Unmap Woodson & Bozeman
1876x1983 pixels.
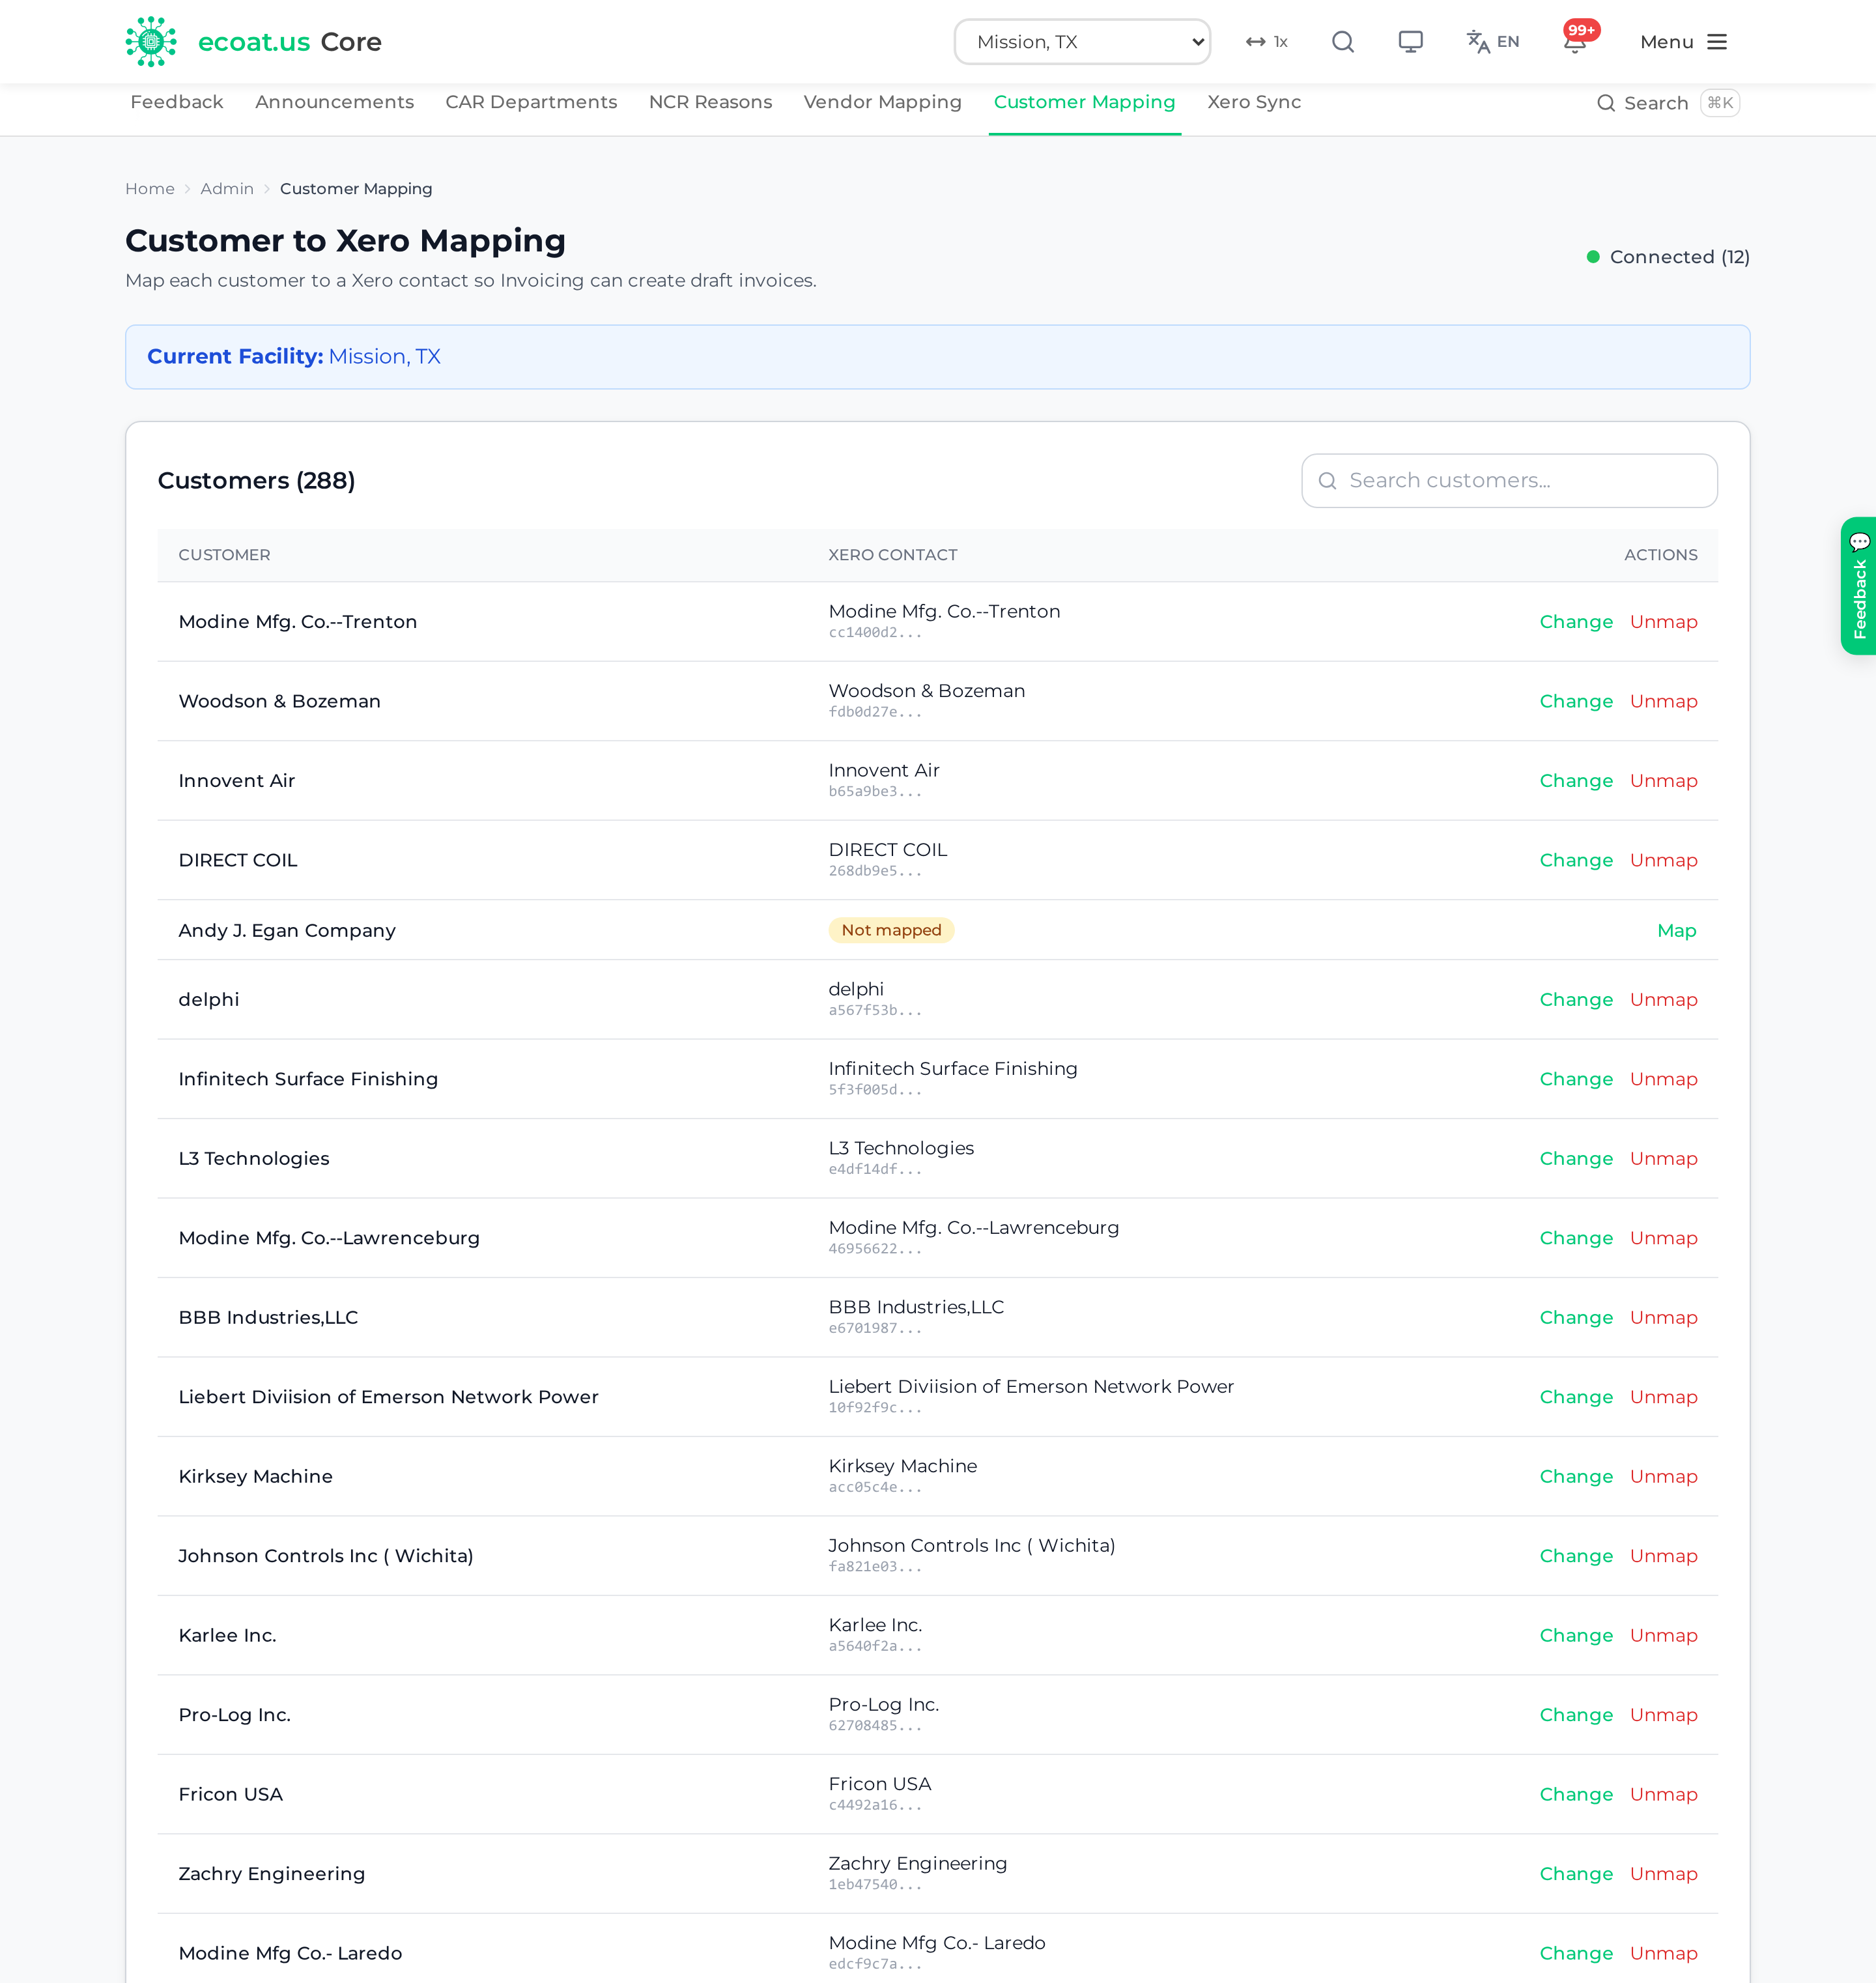click(x=1663, y=702)
